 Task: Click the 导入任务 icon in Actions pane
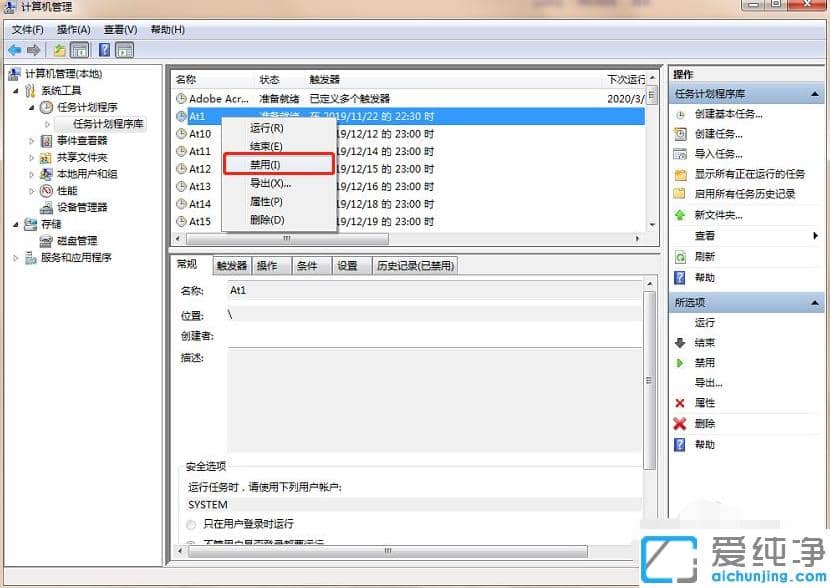click(679, 154)
